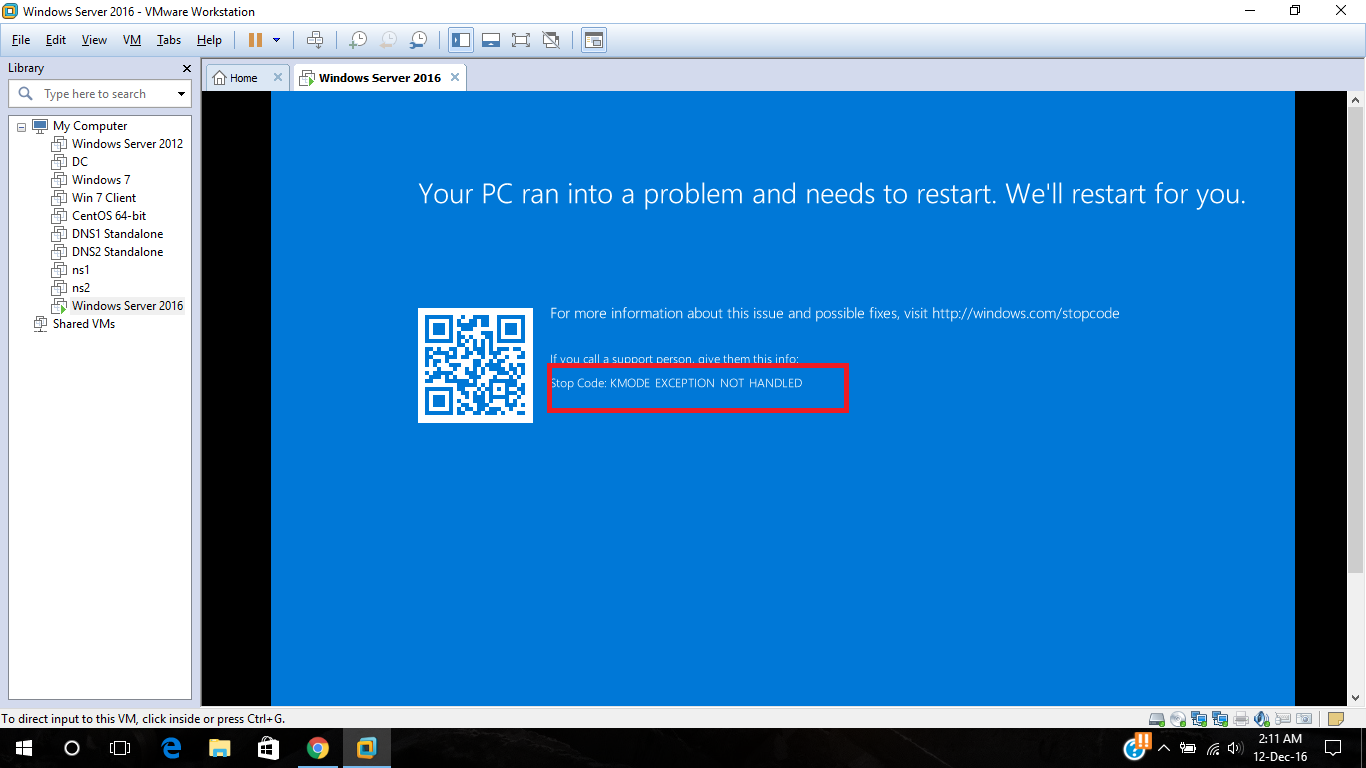
Task: Close the Home tab
Action: click(278, 77)
